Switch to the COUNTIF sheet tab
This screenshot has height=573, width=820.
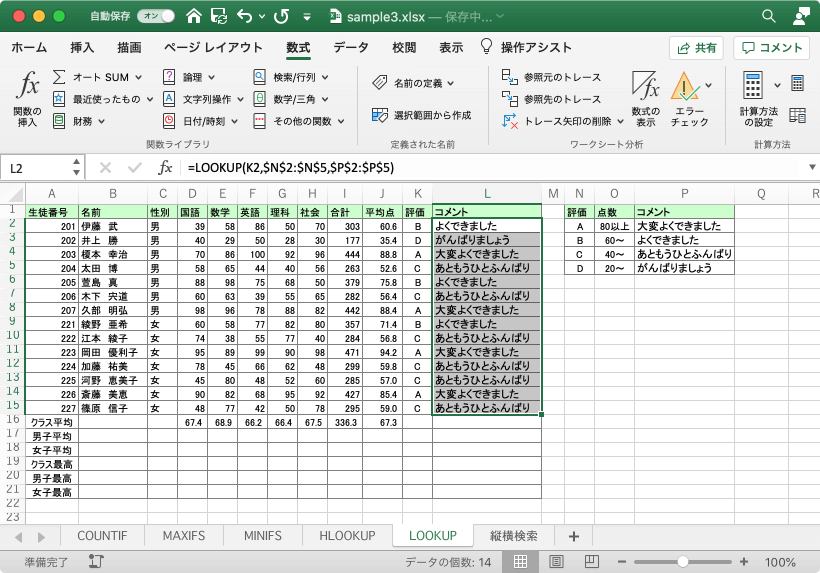click(x=102, y=536)
